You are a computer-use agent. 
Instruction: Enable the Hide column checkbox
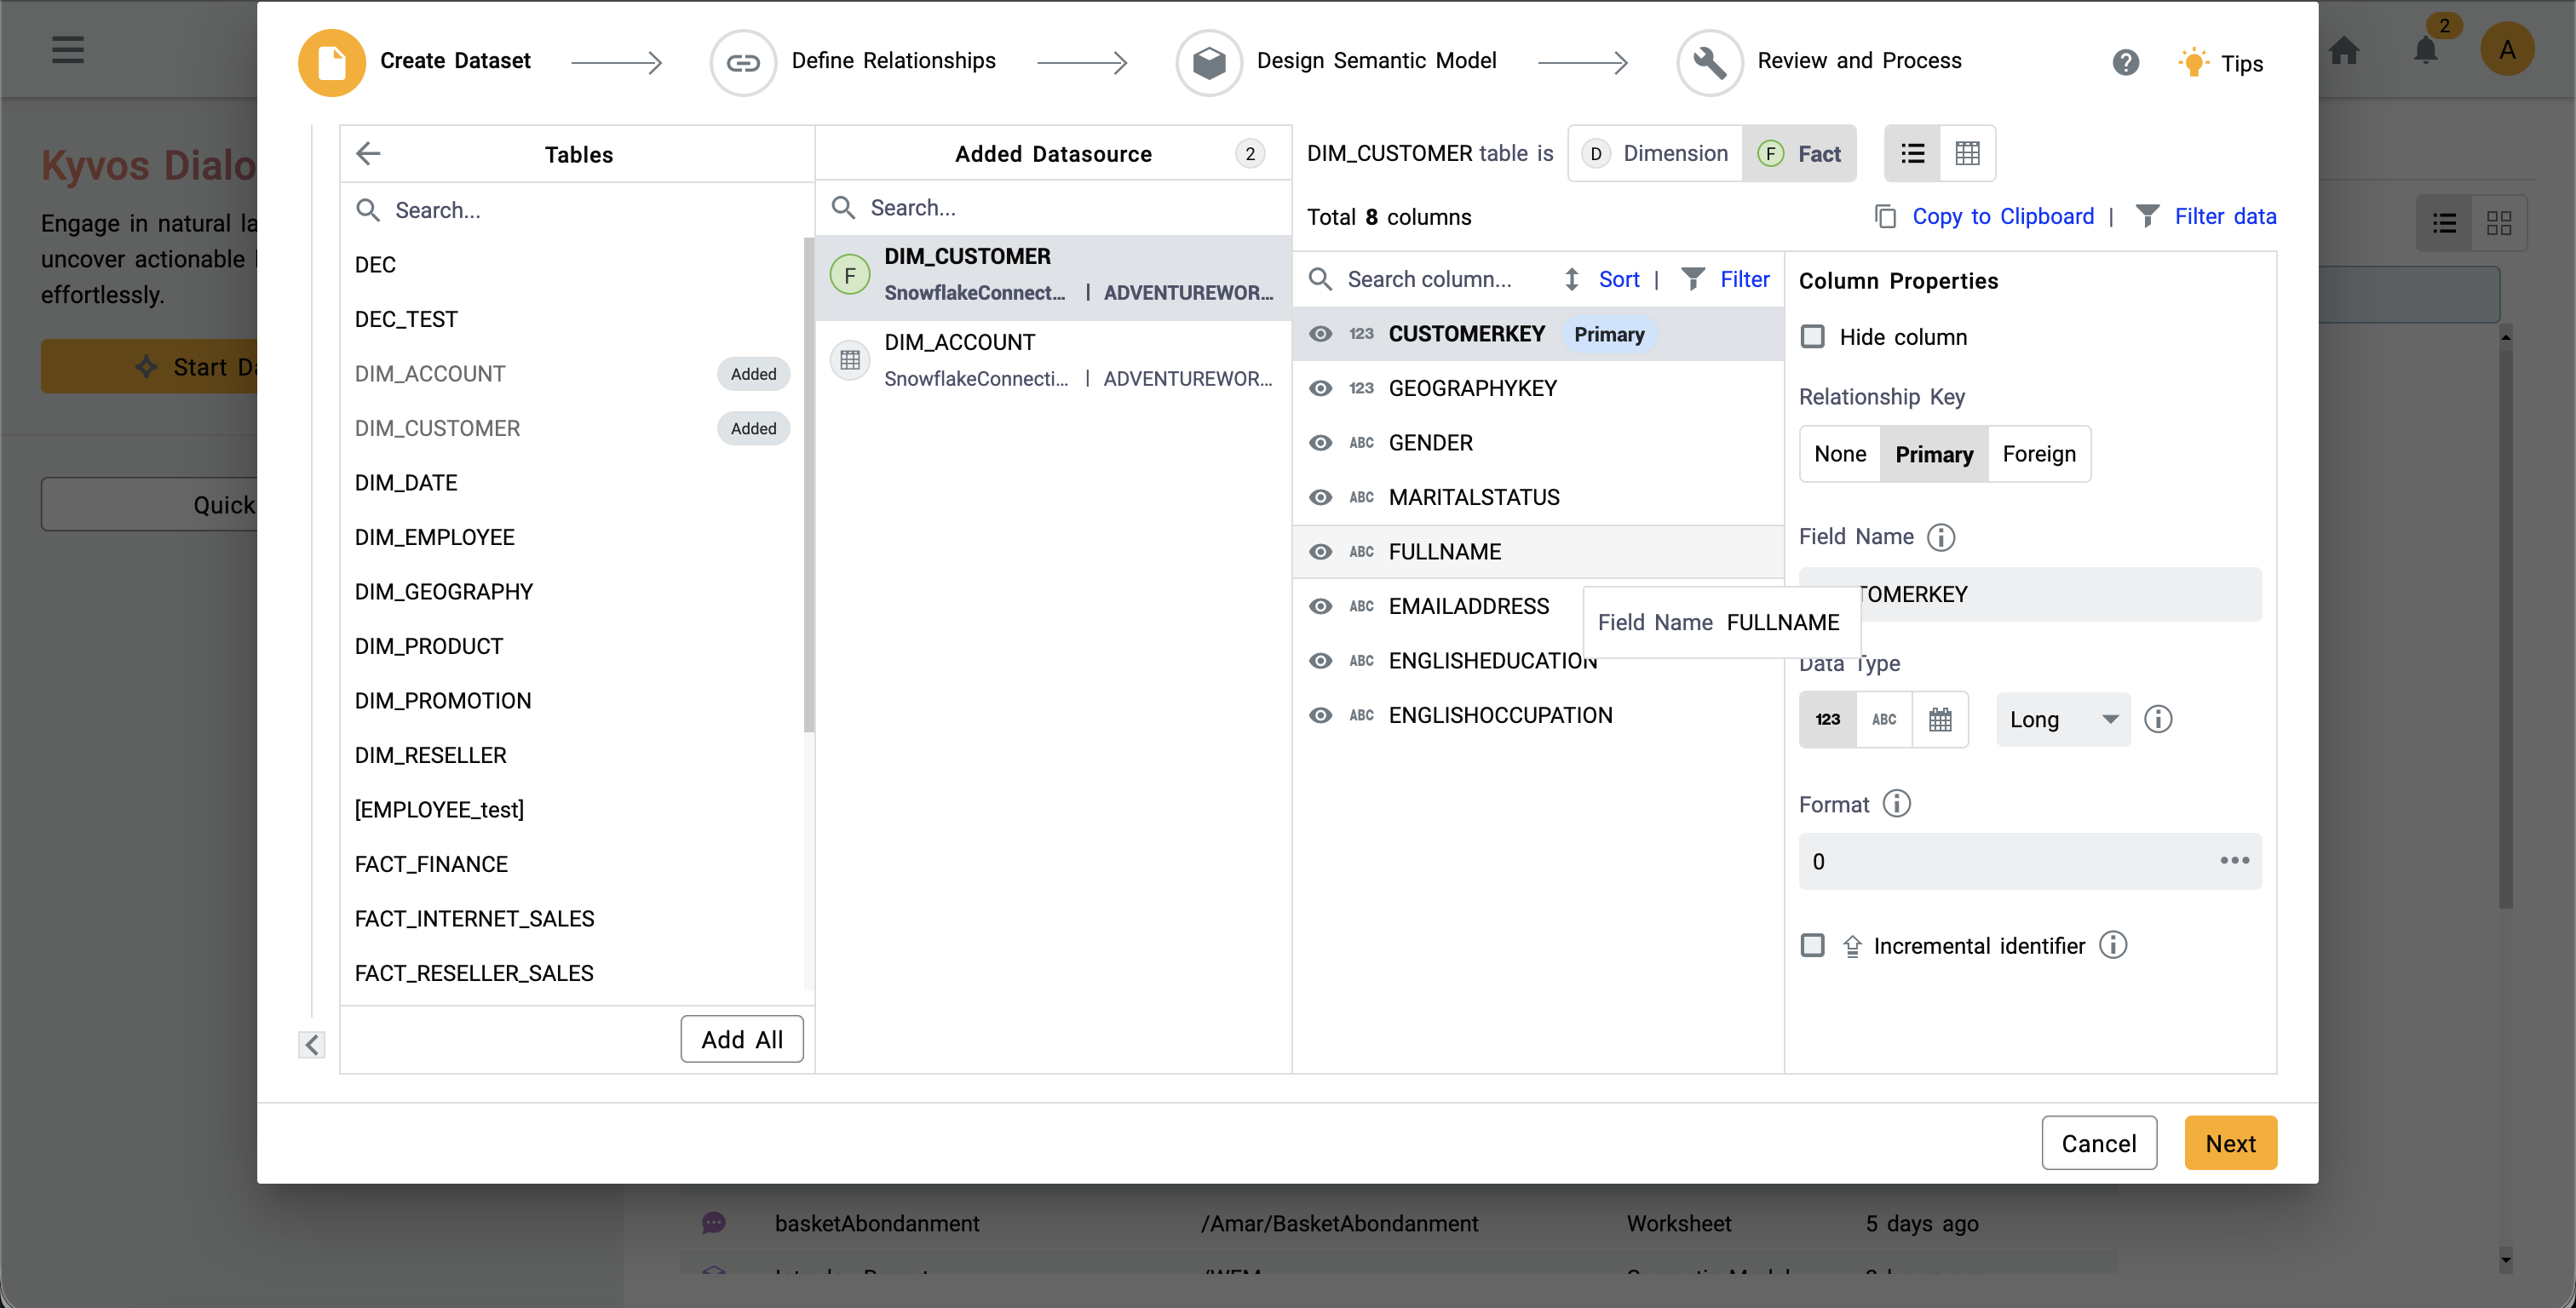click(1812, 336)
